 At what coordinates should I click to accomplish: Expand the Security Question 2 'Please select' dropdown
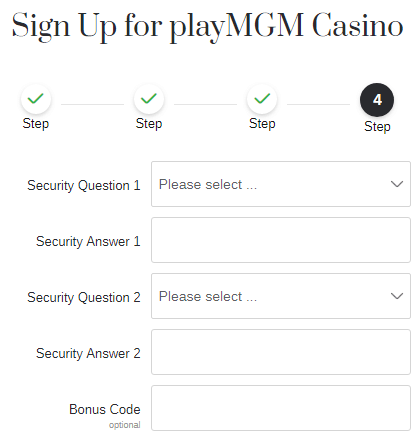281,296
